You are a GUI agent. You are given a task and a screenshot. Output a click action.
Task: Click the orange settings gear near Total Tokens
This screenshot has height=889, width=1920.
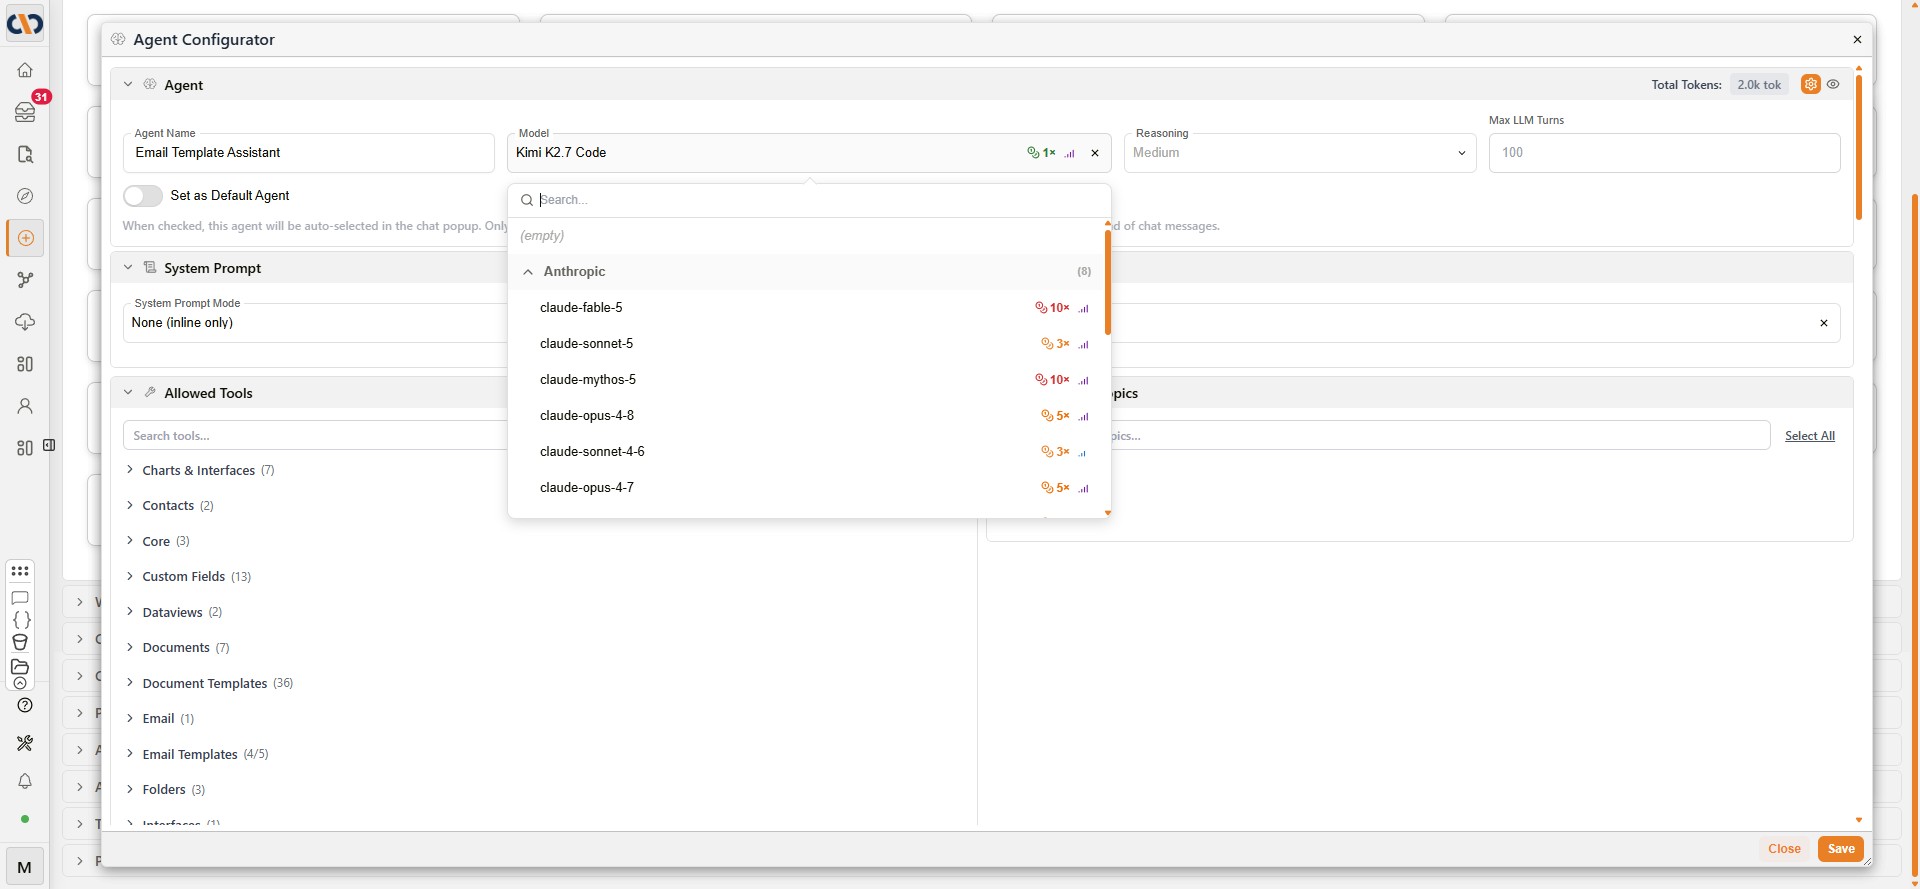1811,84
